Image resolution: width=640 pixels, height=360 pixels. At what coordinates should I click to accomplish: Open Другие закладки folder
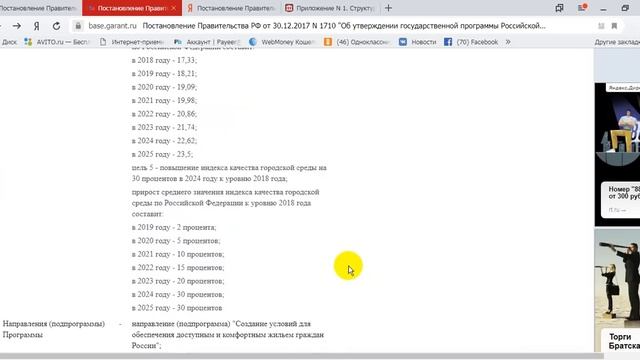point(617,42)
